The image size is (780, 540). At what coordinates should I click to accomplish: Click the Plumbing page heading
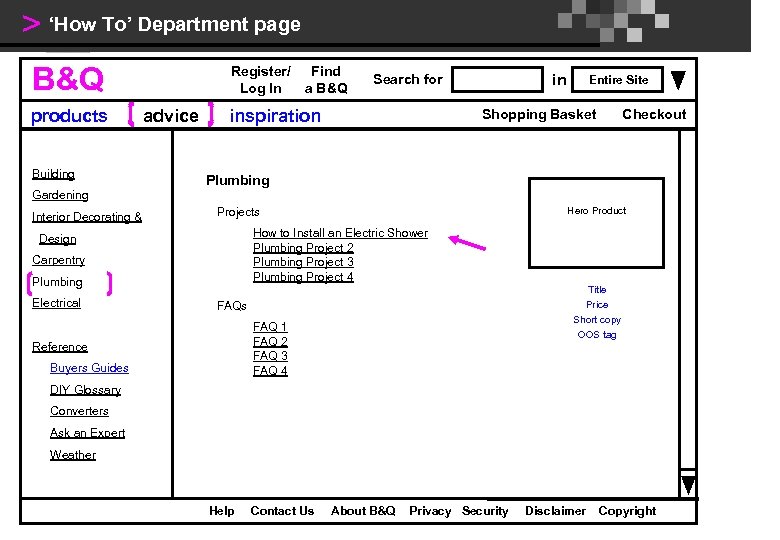point(238,180)
